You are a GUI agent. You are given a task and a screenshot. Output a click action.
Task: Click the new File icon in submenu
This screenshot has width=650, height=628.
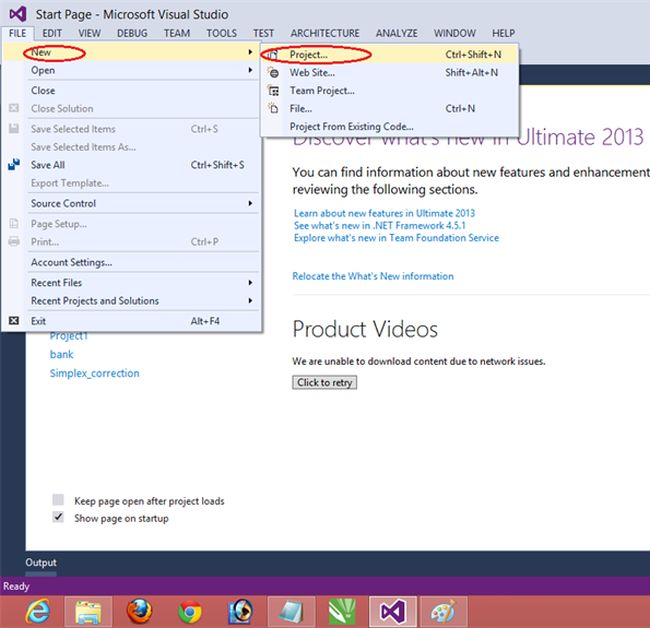point(273,109)
